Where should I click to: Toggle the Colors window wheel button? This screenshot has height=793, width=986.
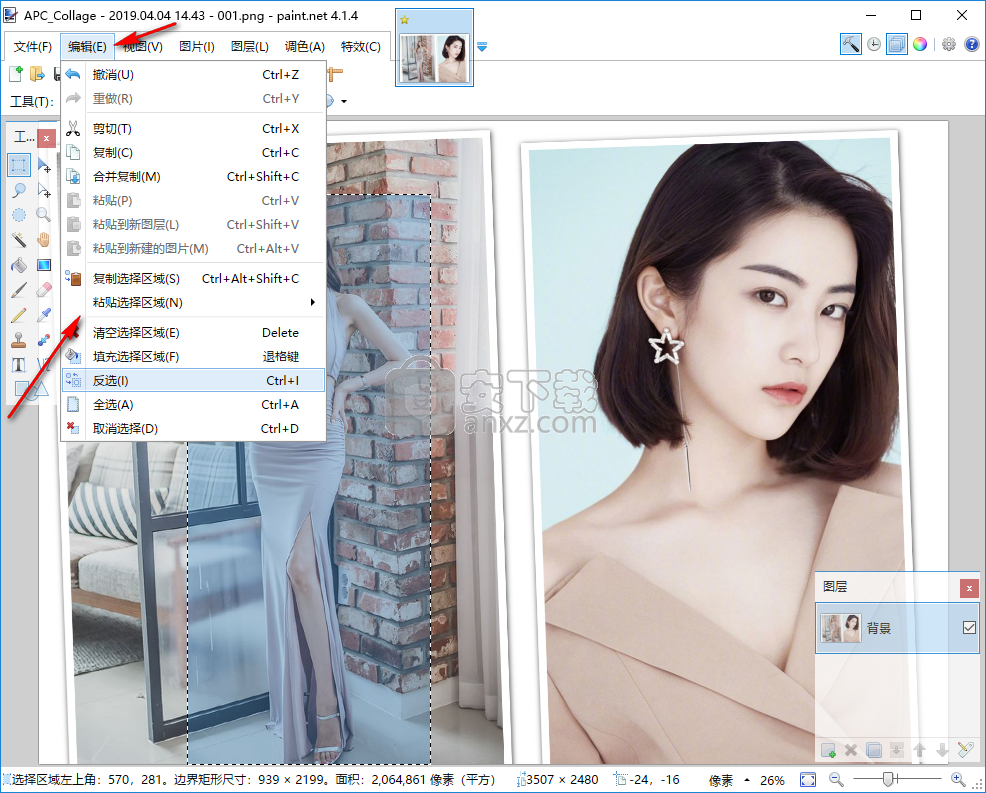920,44
